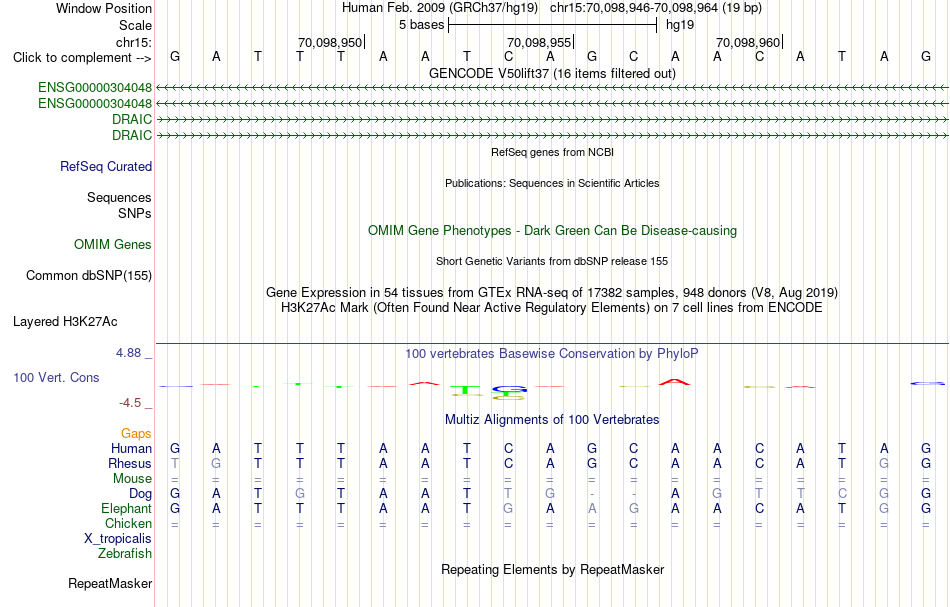Viewport: 950px width, 607px height.
Task: Click the Window Position label
Action: [104, 8]
